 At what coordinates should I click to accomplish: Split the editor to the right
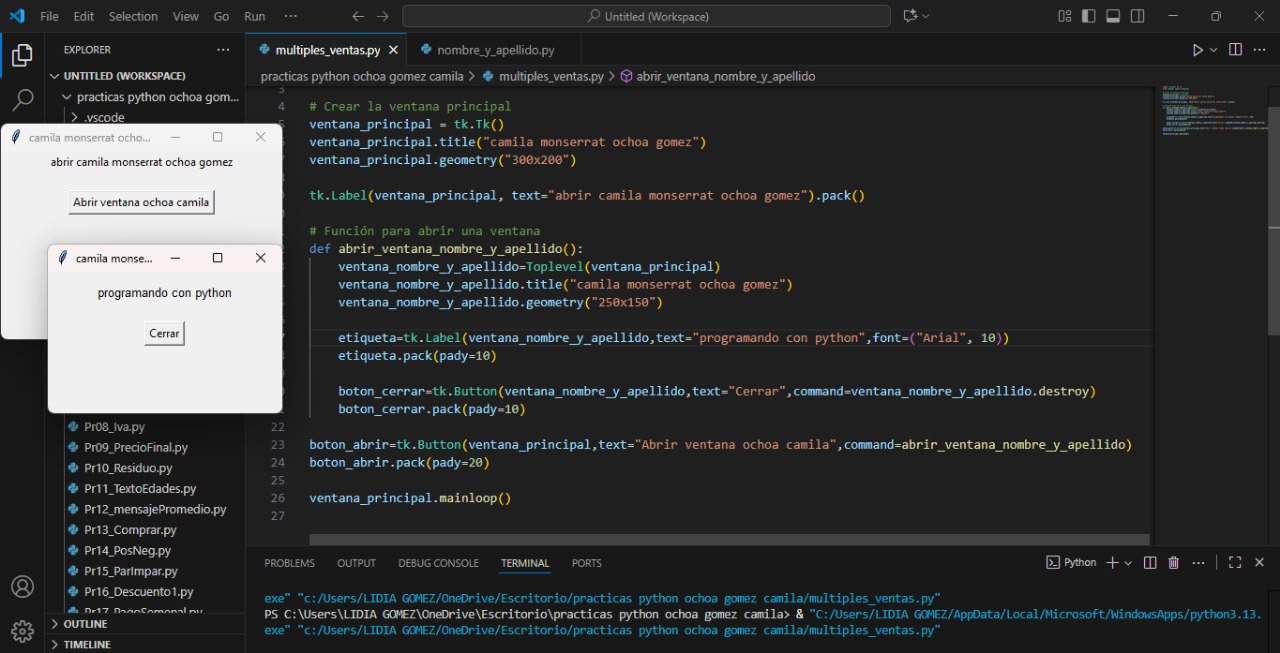pyautogui.click(x=1235, y=50)
